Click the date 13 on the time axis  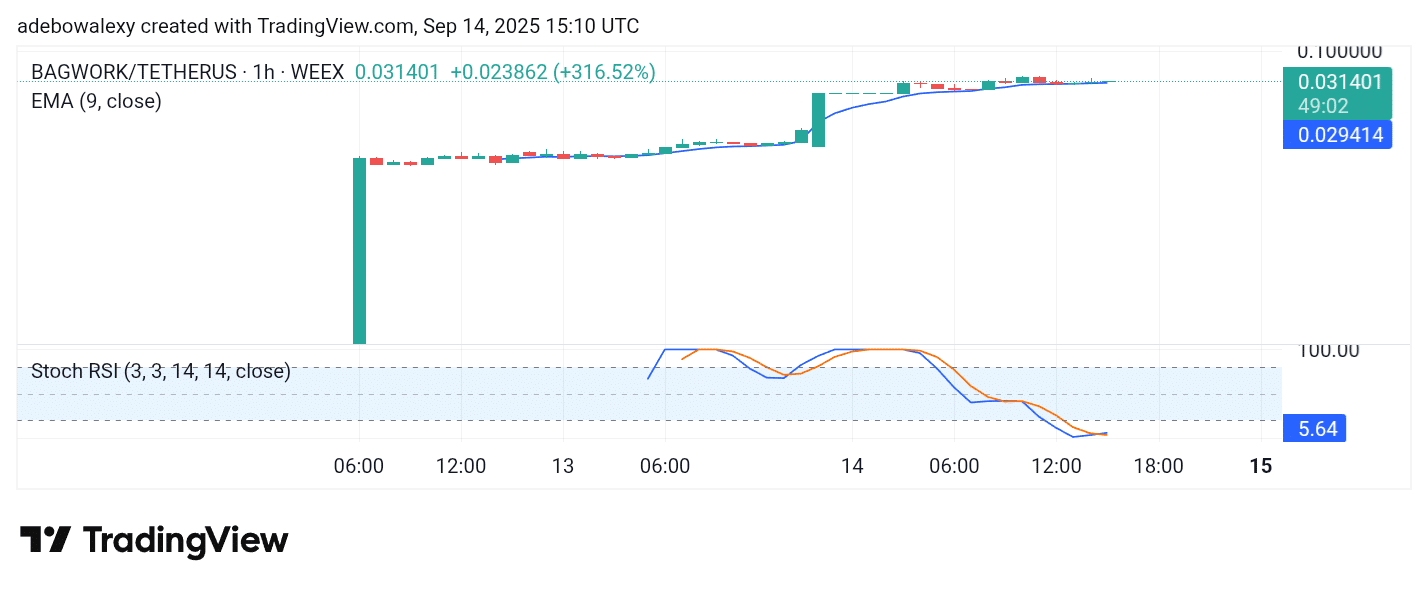tap(563, 466)
